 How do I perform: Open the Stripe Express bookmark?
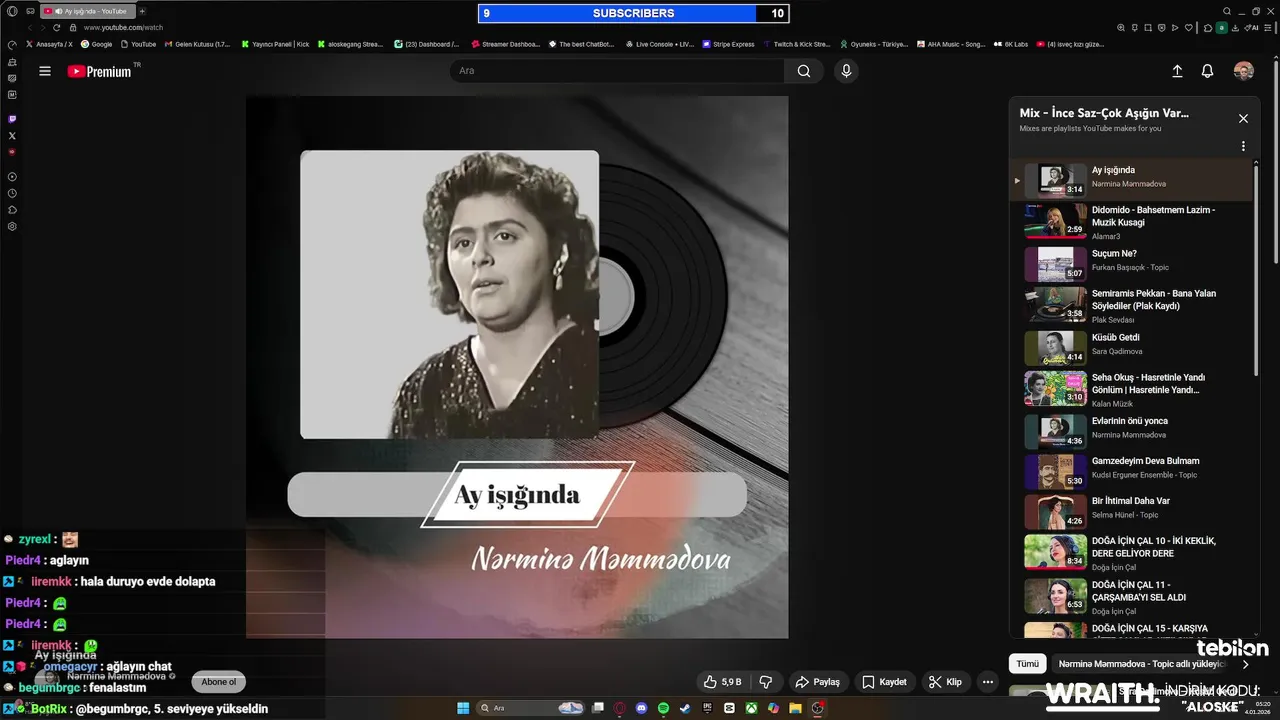pyautogui.click(x=729, y=44)
